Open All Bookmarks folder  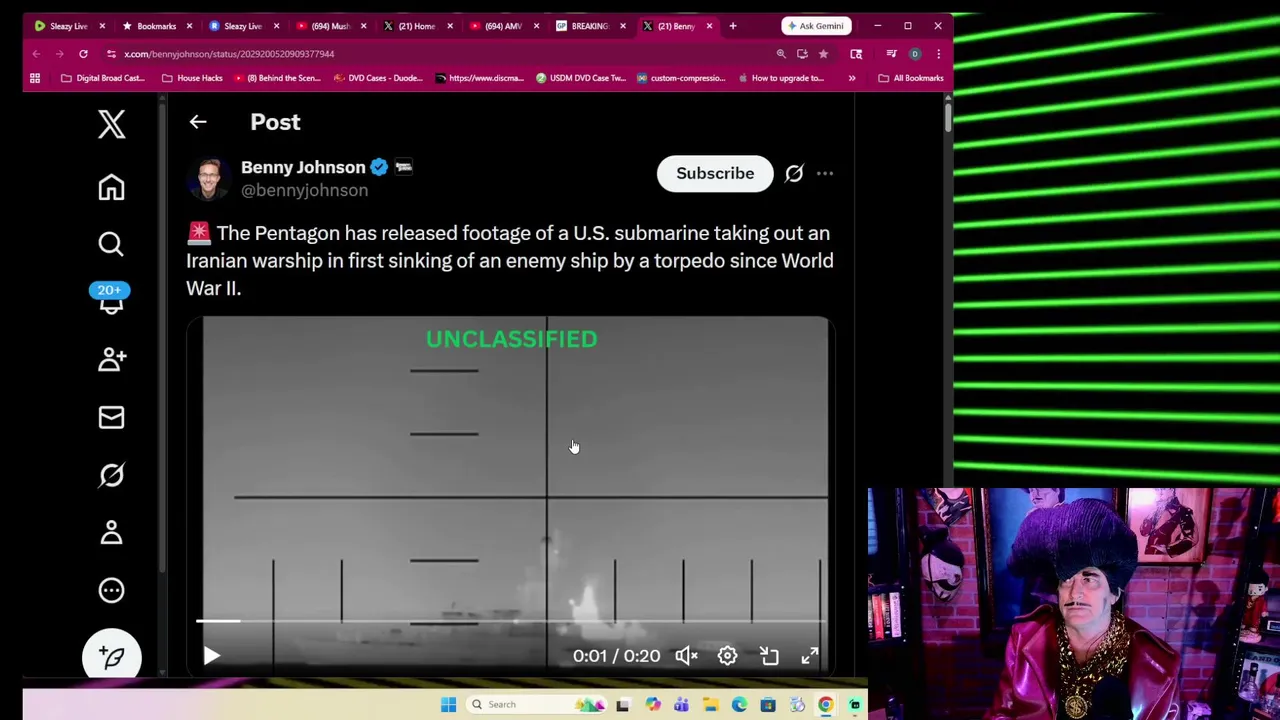[x=910, y=78]
